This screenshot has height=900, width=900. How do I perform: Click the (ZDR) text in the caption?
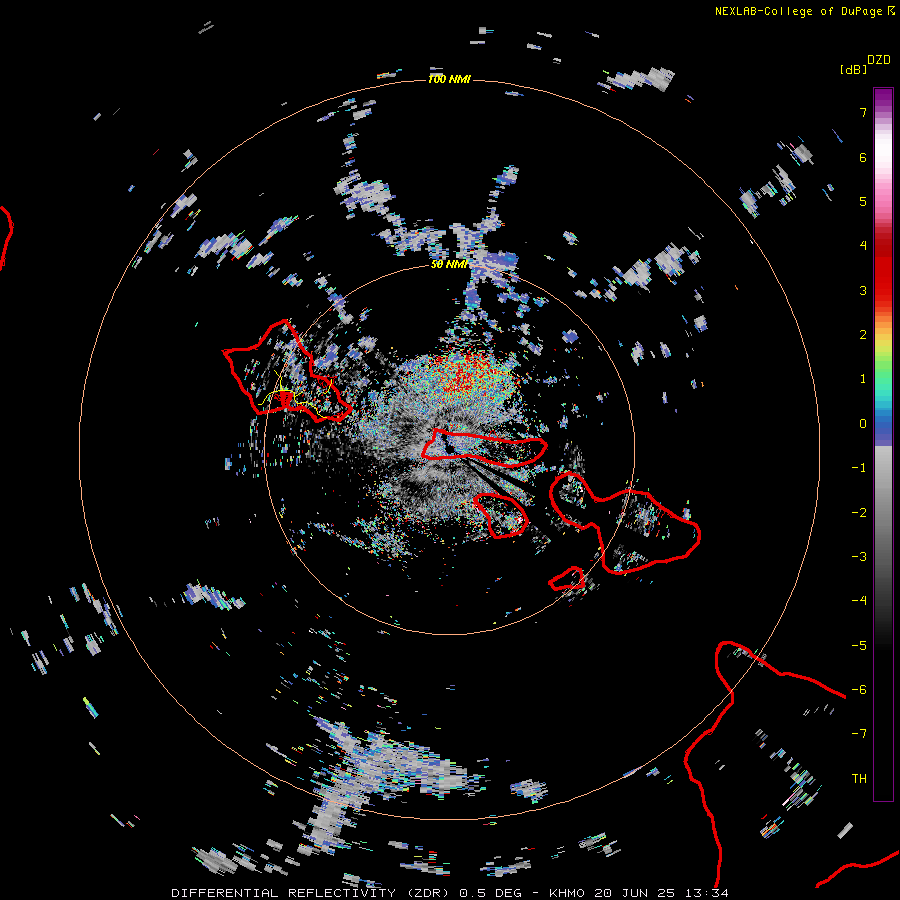[x=430, y=893]
